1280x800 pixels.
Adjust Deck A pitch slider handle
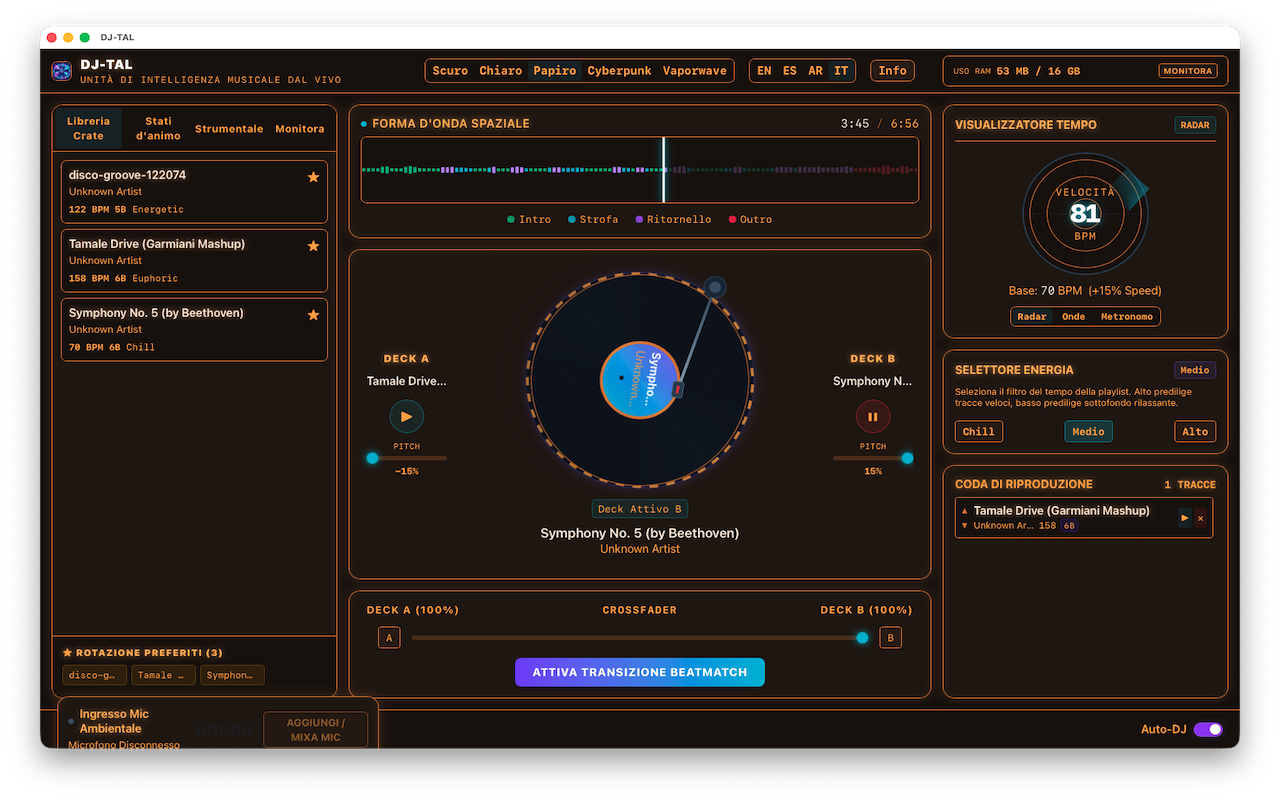tap(372, 458)
